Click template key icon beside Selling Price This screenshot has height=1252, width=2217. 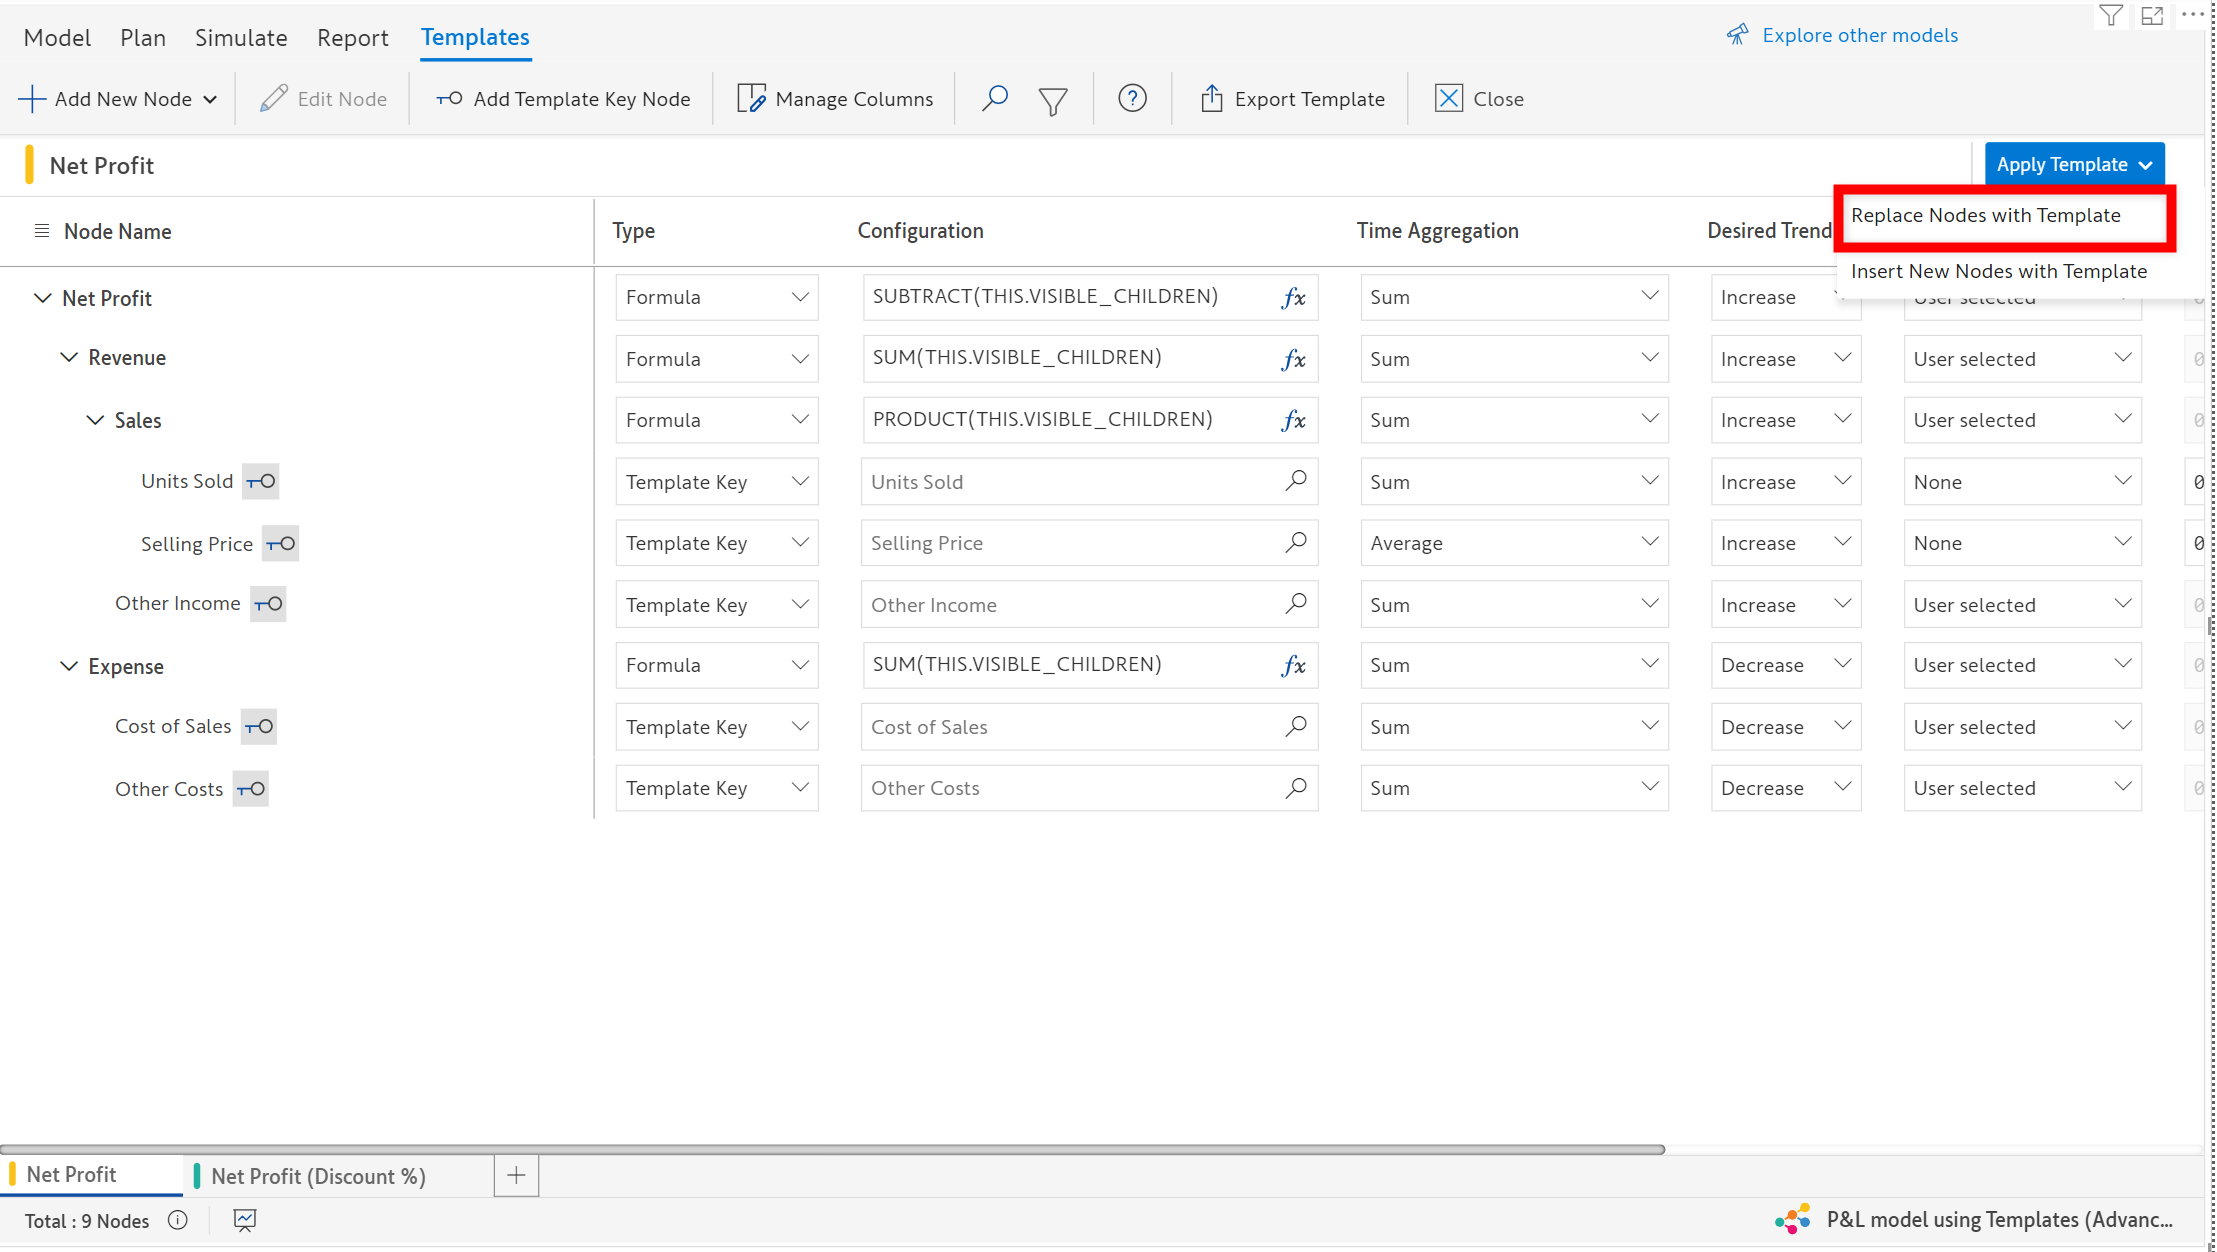click(281, 544)
